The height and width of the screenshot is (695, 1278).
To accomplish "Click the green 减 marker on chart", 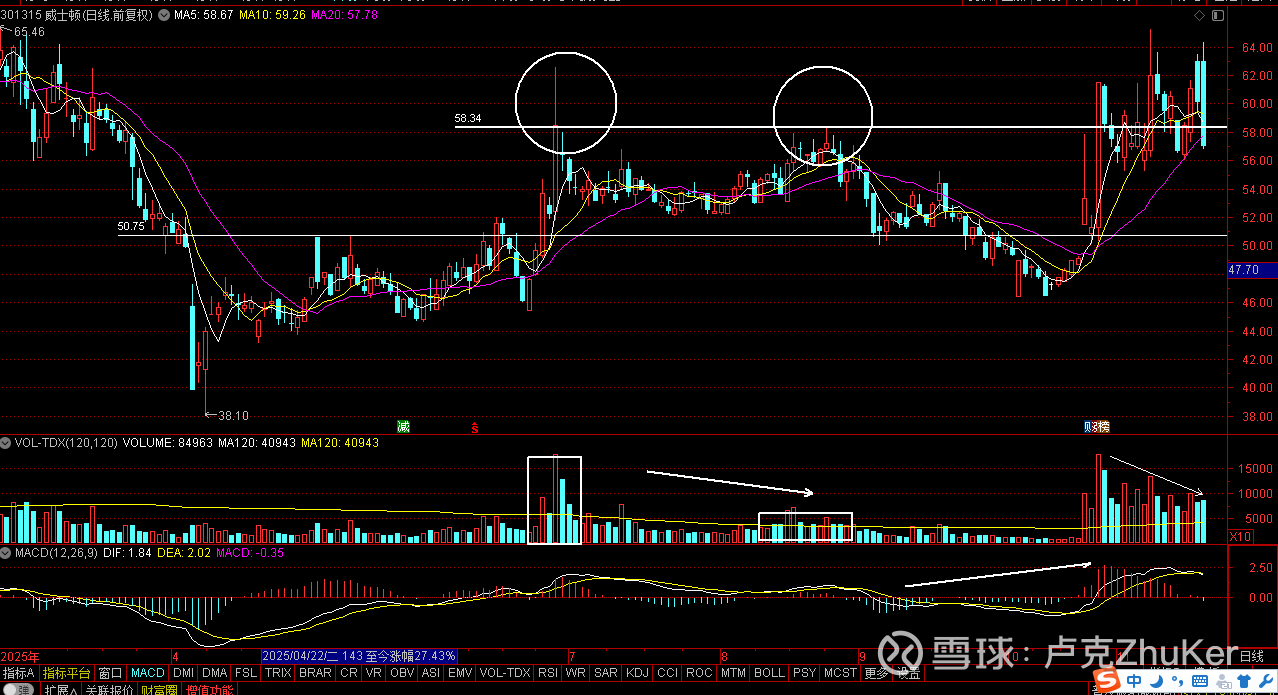I will (403, 426).
